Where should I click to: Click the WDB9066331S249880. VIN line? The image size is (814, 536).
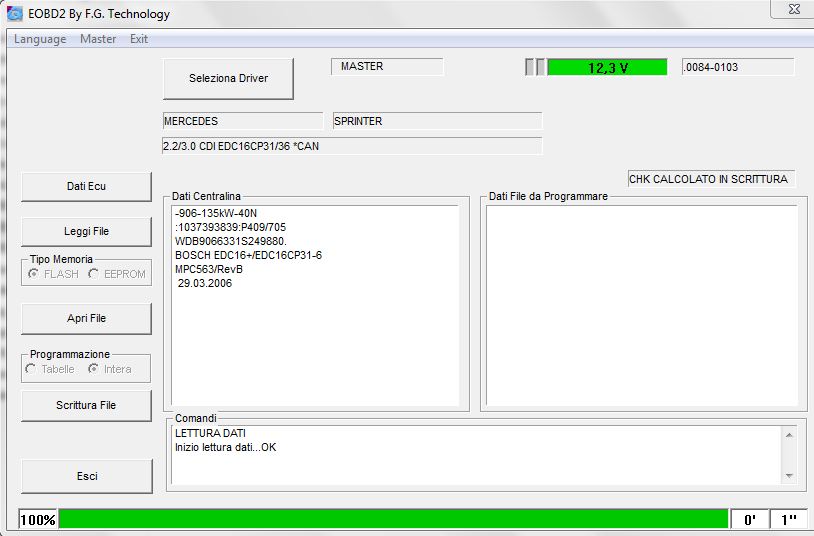coord(231,242)
